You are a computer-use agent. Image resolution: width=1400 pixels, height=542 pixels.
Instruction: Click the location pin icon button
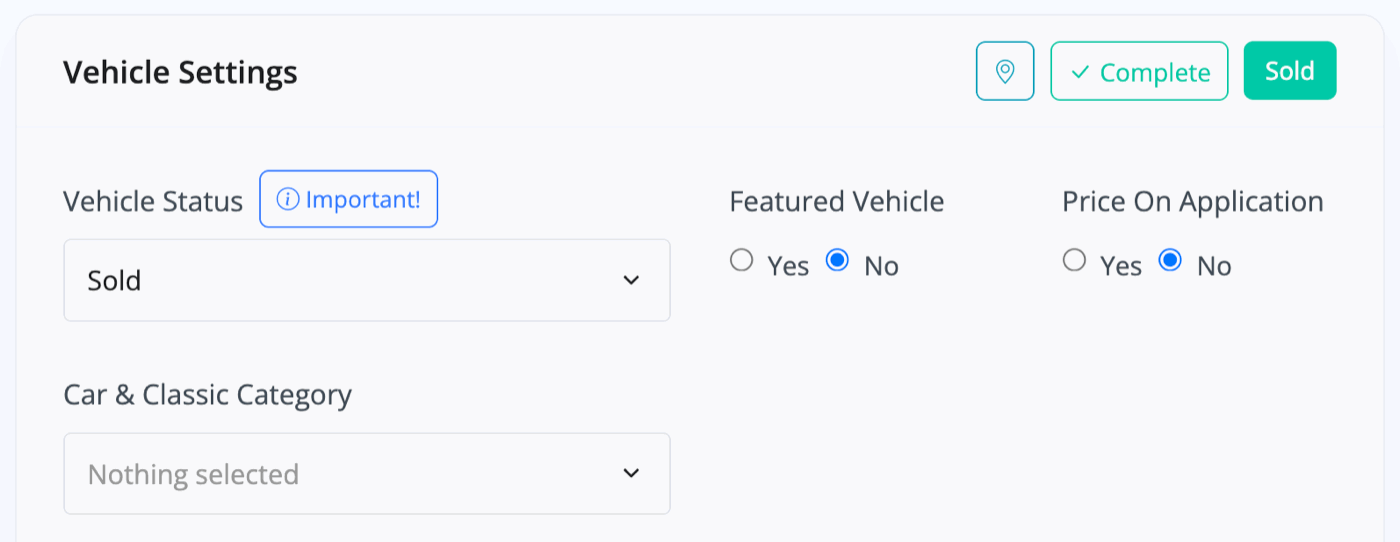(x=1005, y=71)
